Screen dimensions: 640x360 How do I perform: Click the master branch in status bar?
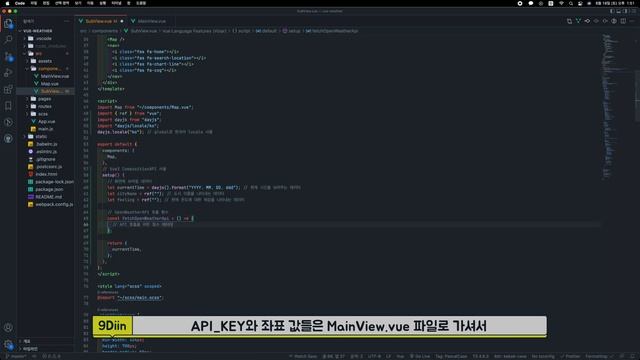17,356
